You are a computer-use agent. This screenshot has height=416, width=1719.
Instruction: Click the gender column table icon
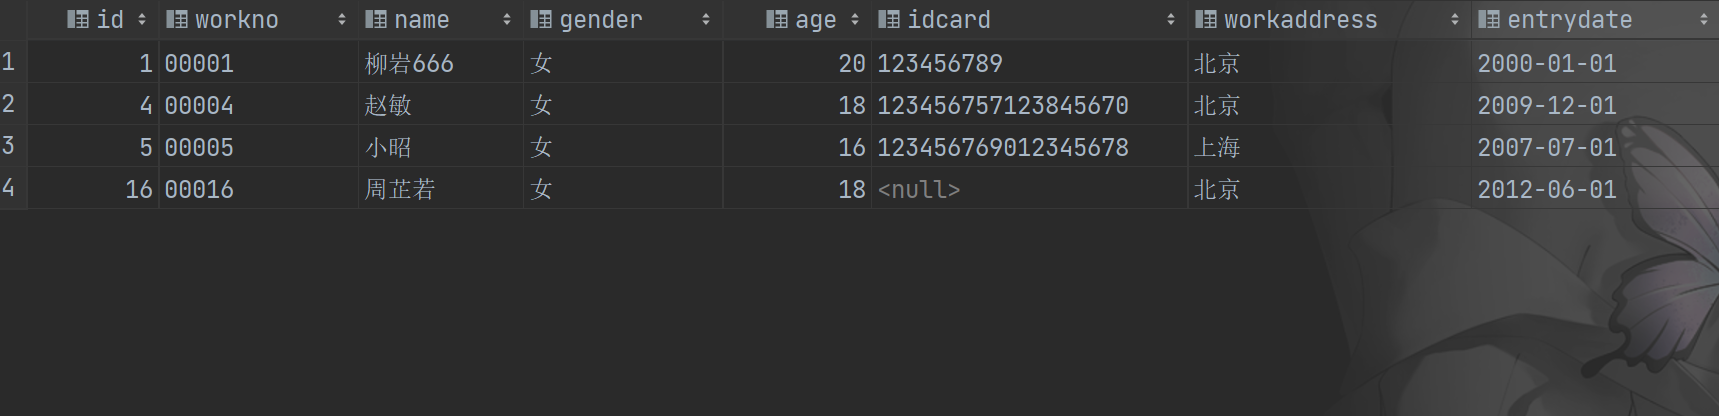[x=541, y=19]
